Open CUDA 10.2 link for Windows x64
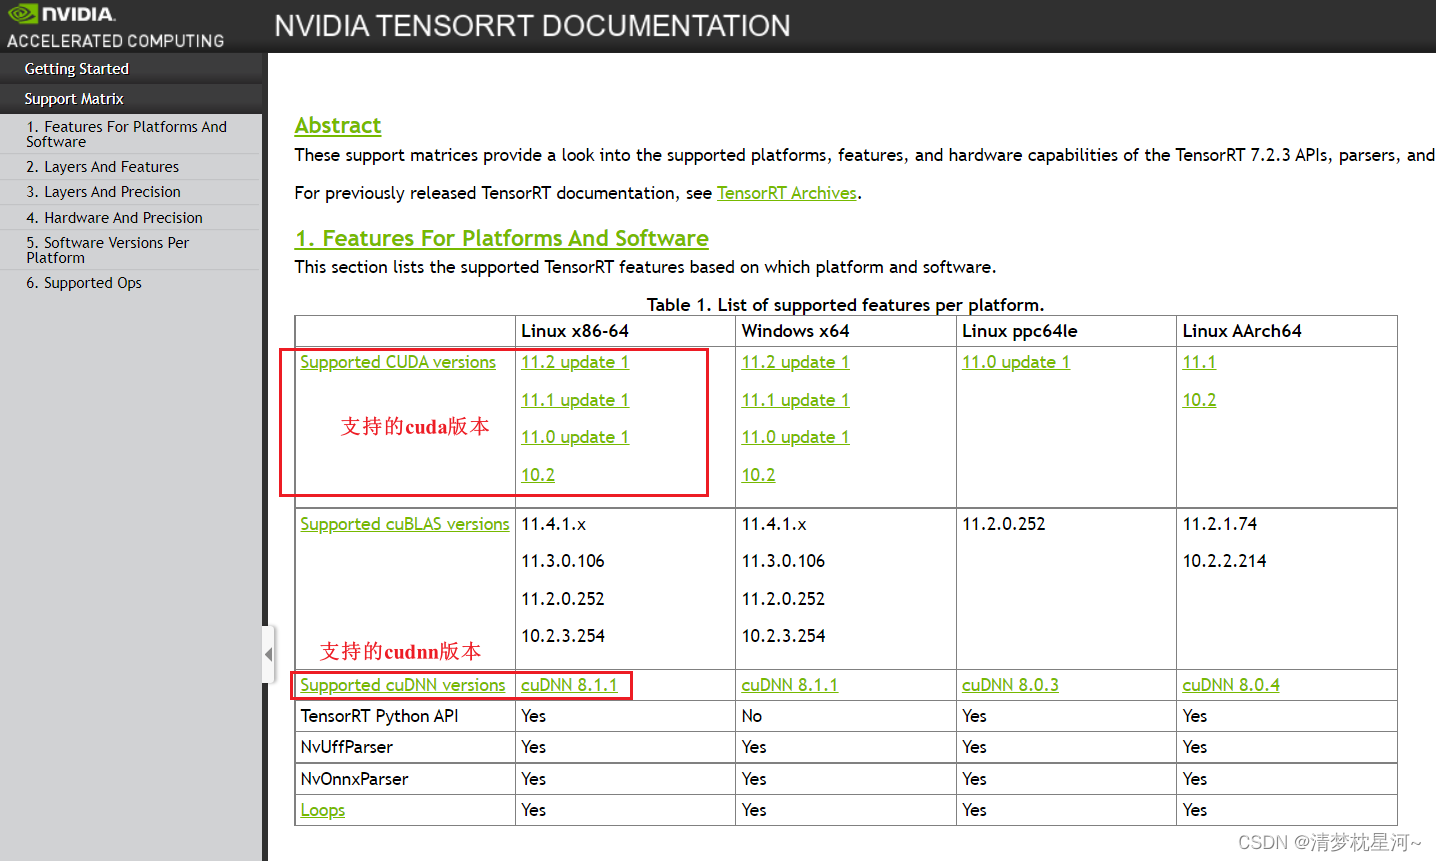This screenshot has width=1436, height=861. (758, 475)
